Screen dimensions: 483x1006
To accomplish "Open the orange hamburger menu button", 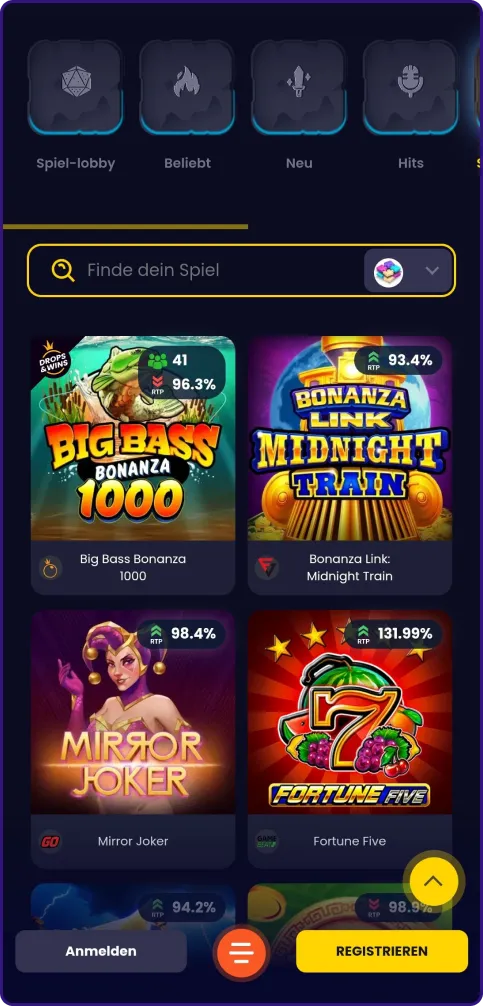I will tap(241, 952).
